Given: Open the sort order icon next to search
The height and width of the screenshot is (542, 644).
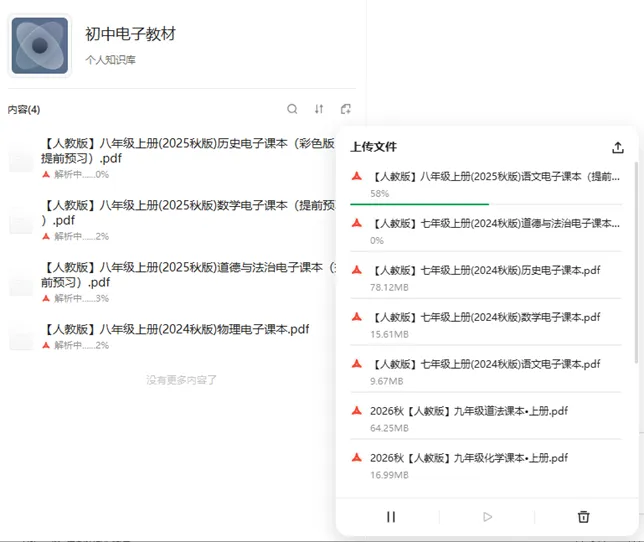Looking at the screenshot, I should pyautogui.click(x=319, y=109).
